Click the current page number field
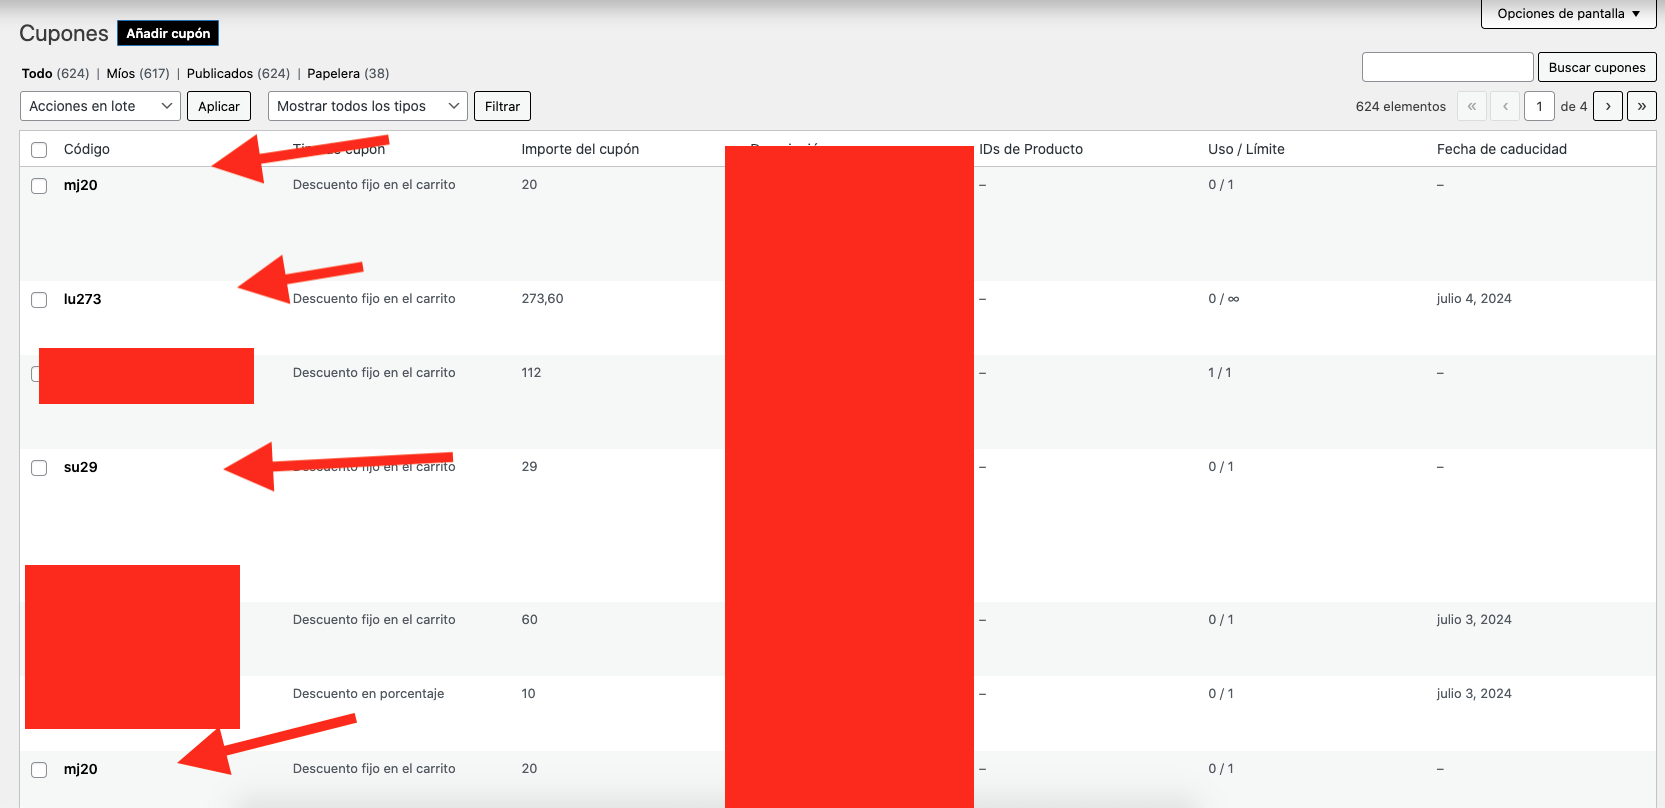 pyautogui.click(x=1539, y=106)
